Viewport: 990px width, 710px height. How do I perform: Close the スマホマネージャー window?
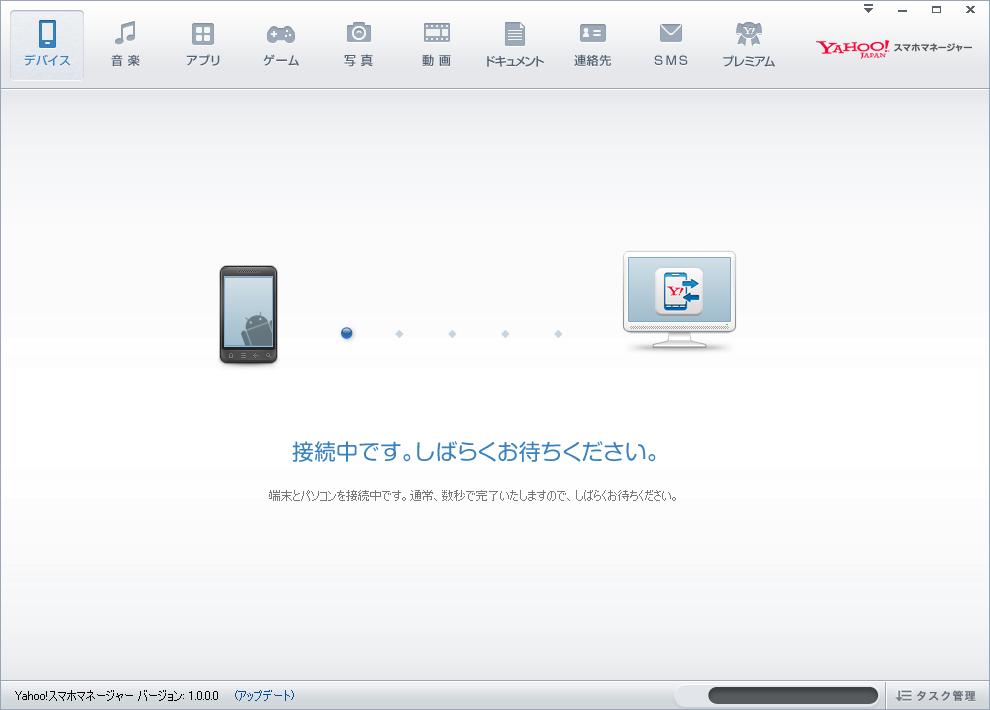(970, 9)
